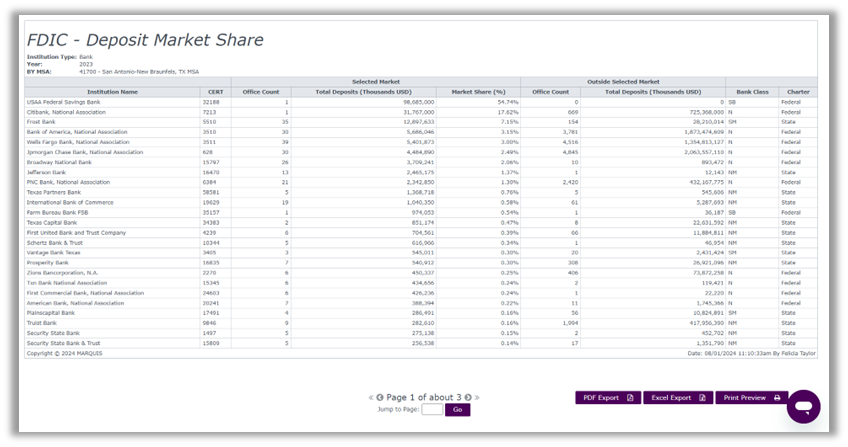
Task: Open Print Preview
Action: pos(751,397)
